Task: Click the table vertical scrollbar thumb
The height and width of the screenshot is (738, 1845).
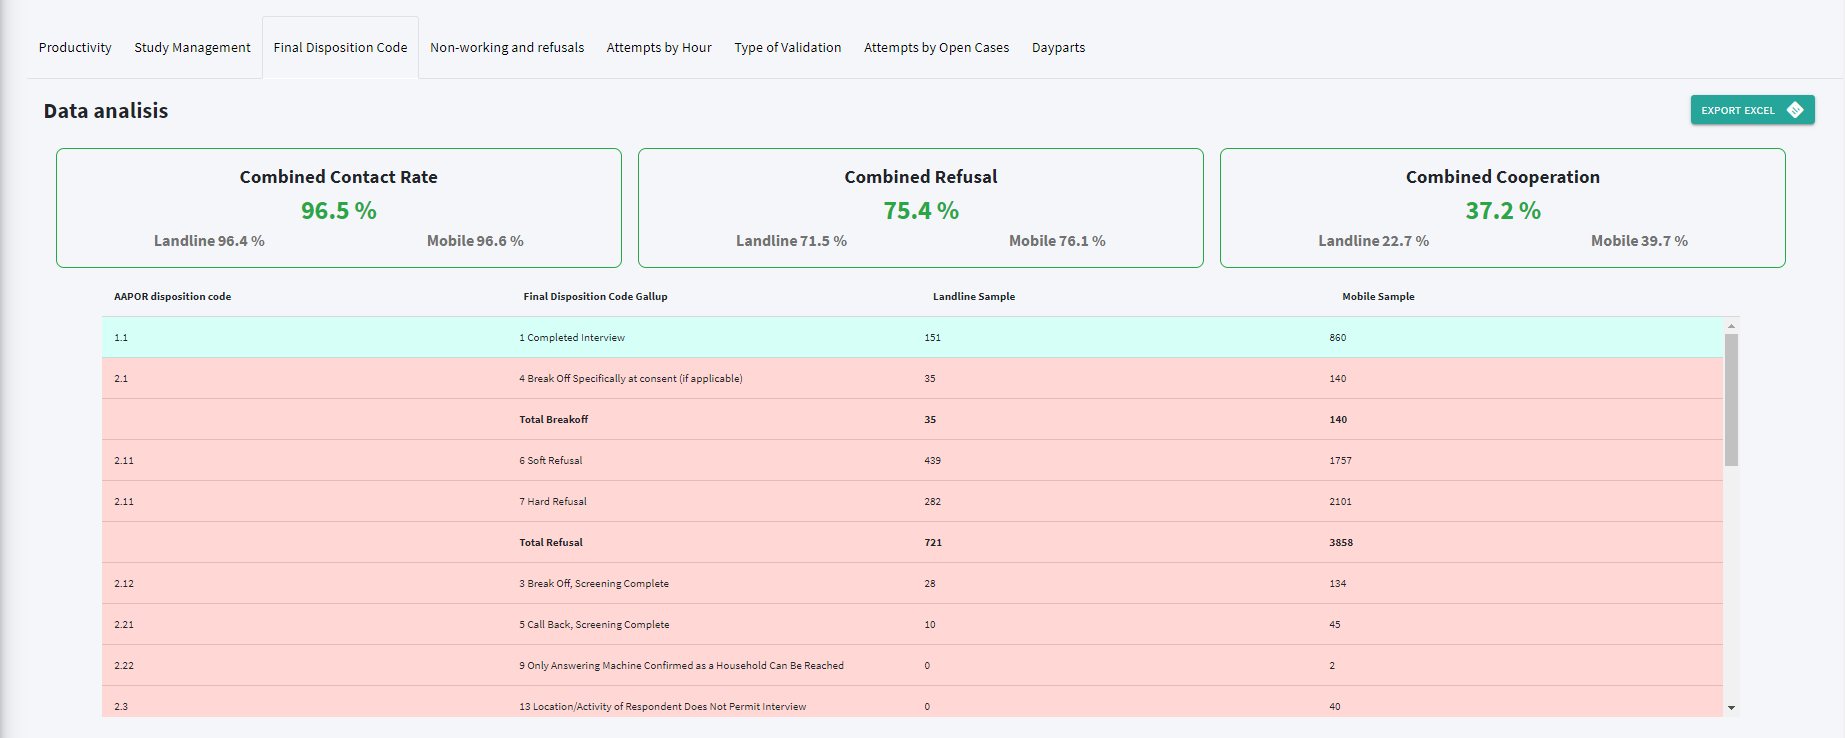Action: 1731,400
